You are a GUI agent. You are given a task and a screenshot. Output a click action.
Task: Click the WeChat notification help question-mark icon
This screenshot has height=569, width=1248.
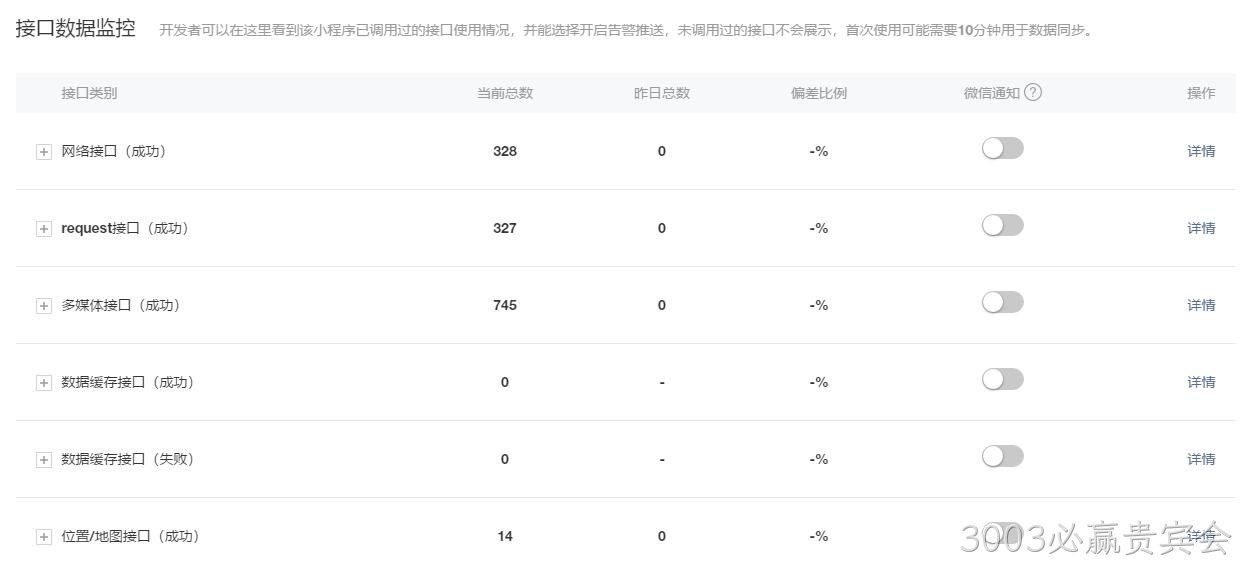[x=1033, y=92]
